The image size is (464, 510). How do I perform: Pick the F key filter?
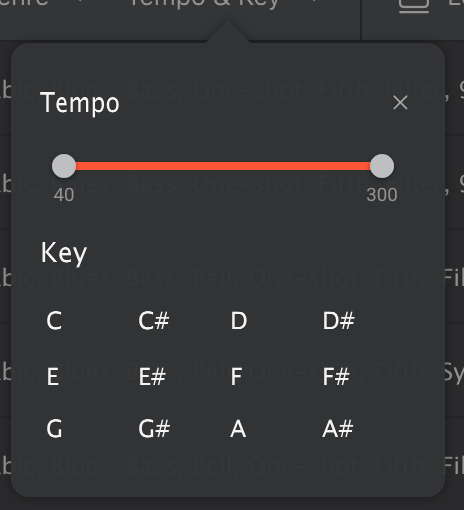(236, 377)
